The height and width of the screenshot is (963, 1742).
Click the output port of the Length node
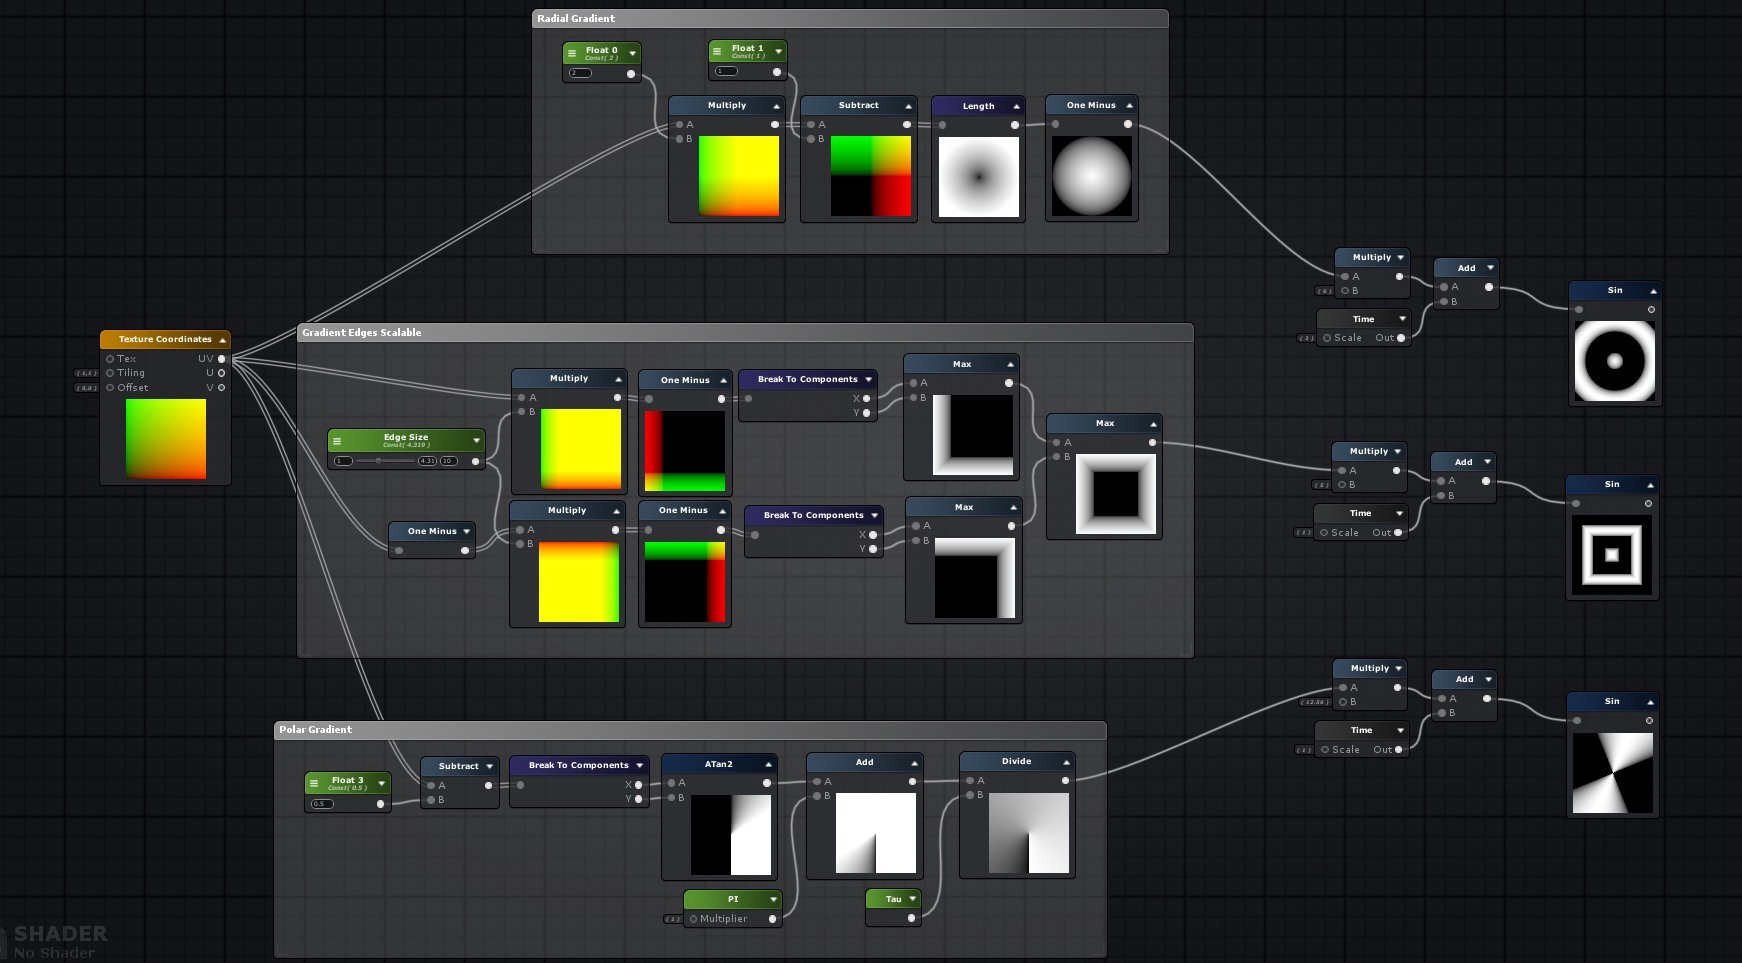point(1014,125)
